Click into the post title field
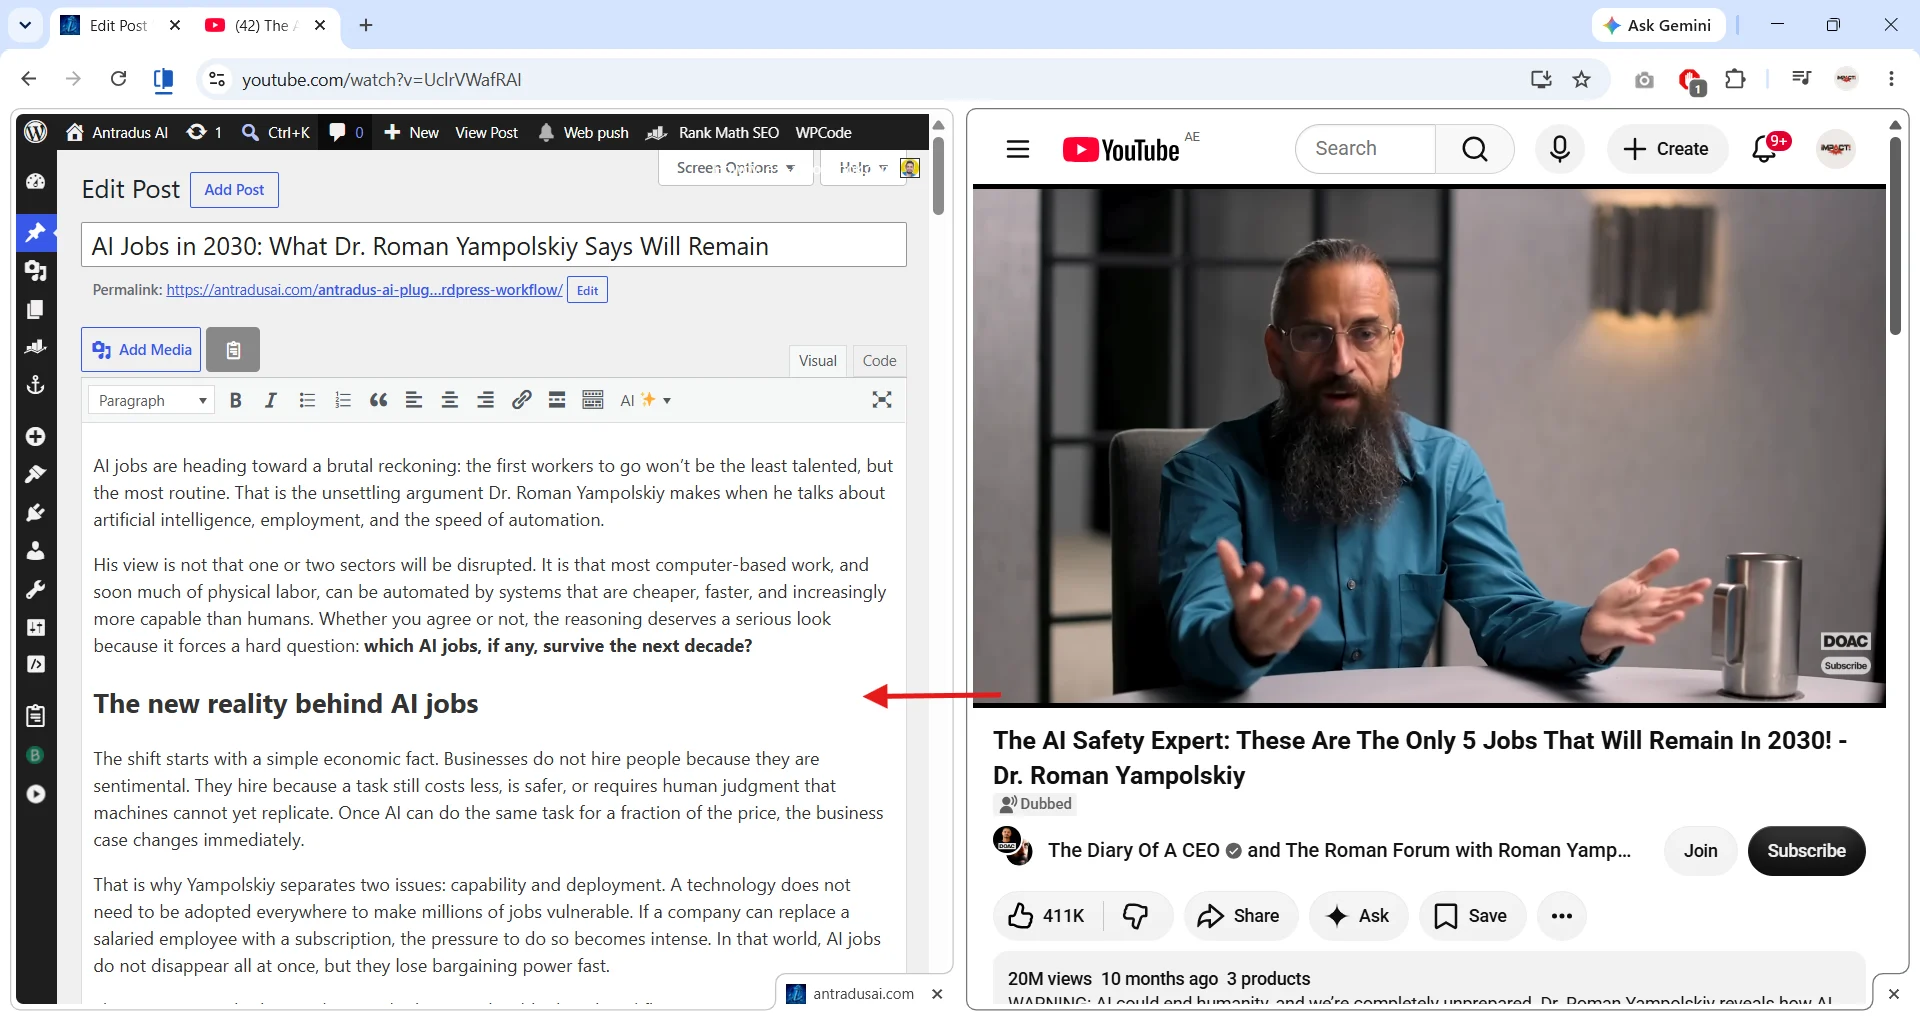The width and height of the screenshot is (1920, 1020). [x=494, y=245]
